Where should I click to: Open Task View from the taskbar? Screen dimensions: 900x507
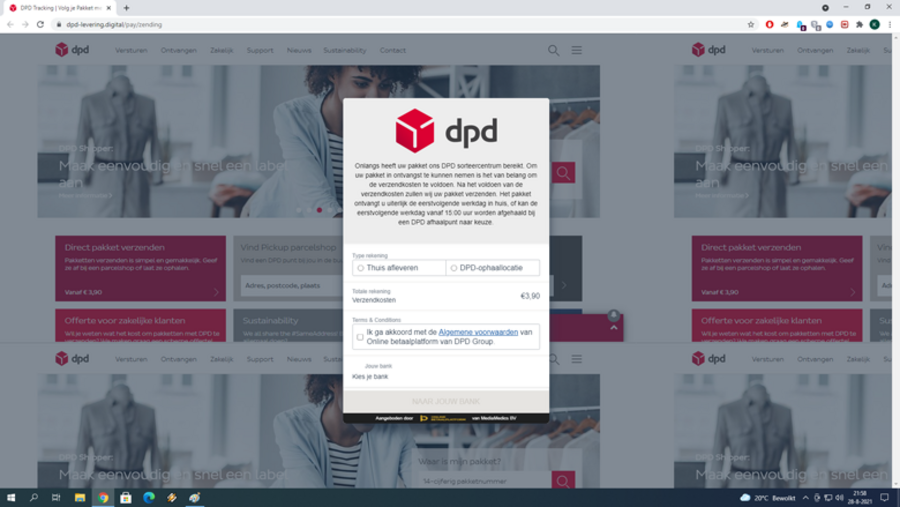[x=56, y=498]
